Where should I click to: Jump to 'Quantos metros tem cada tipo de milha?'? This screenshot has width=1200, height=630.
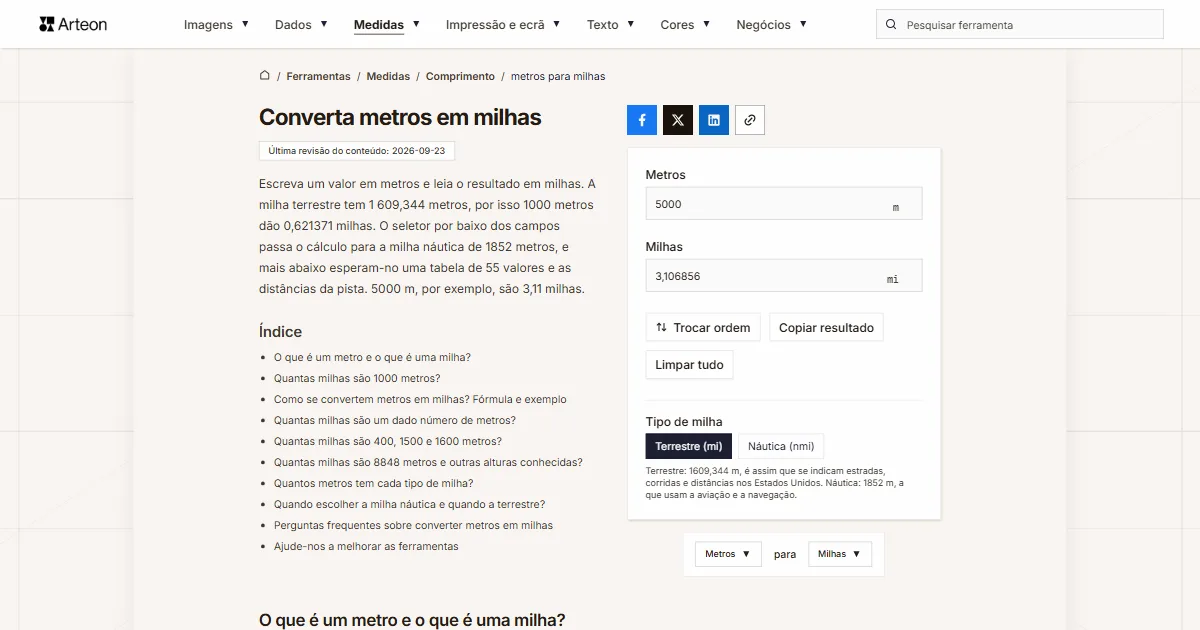tap(374, 483)
